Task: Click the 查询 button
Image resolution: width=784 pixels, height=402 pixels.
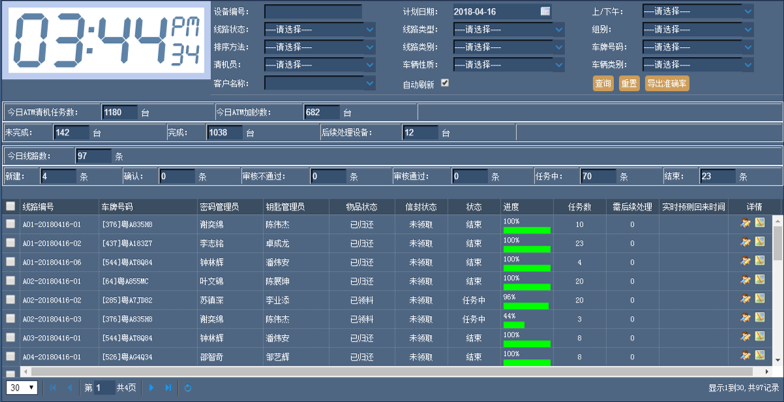Action: pyautogui.click(x=603, y=84)
